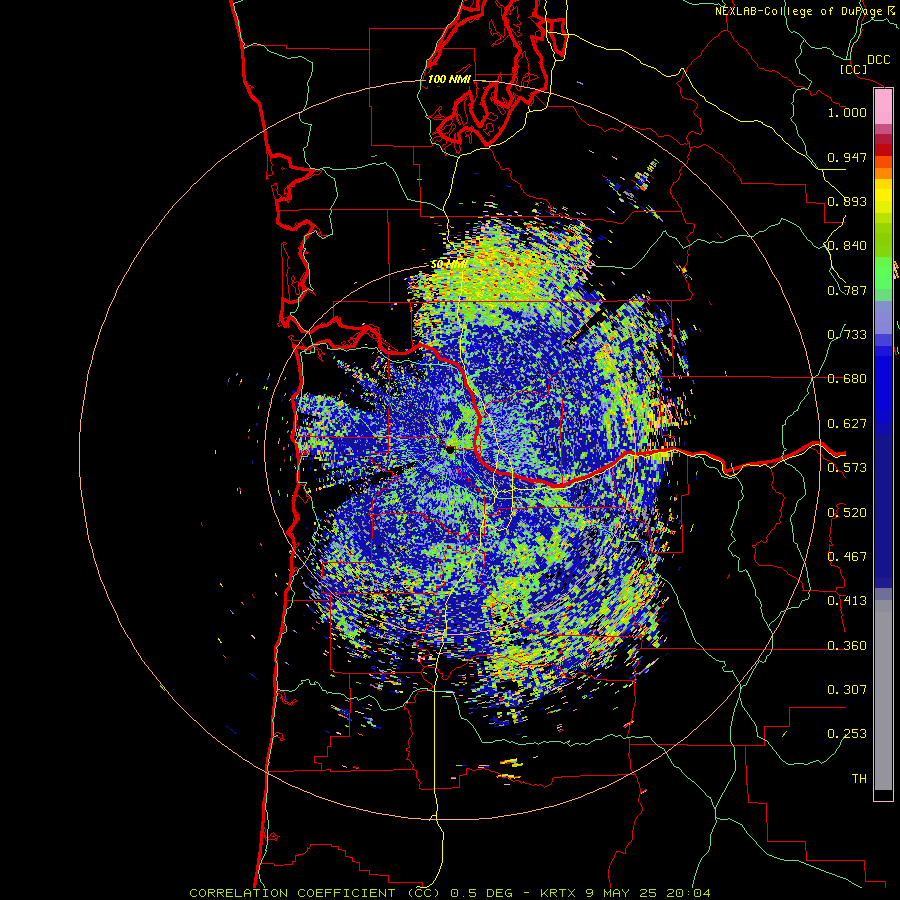Screen dimensions: 900x900
Task: Select the 0.893 scale value
Action: click(847, 201)
